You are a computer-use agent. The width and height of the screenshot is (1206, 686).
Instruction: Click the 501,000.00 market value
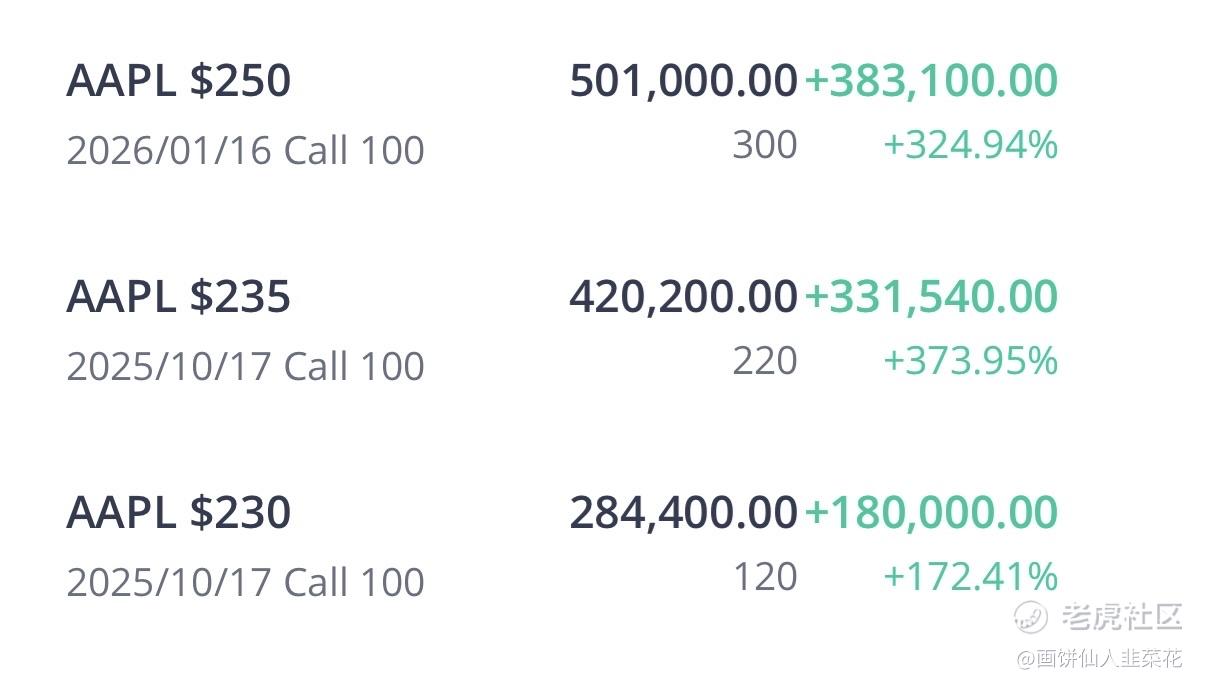[x=683, y=81]
